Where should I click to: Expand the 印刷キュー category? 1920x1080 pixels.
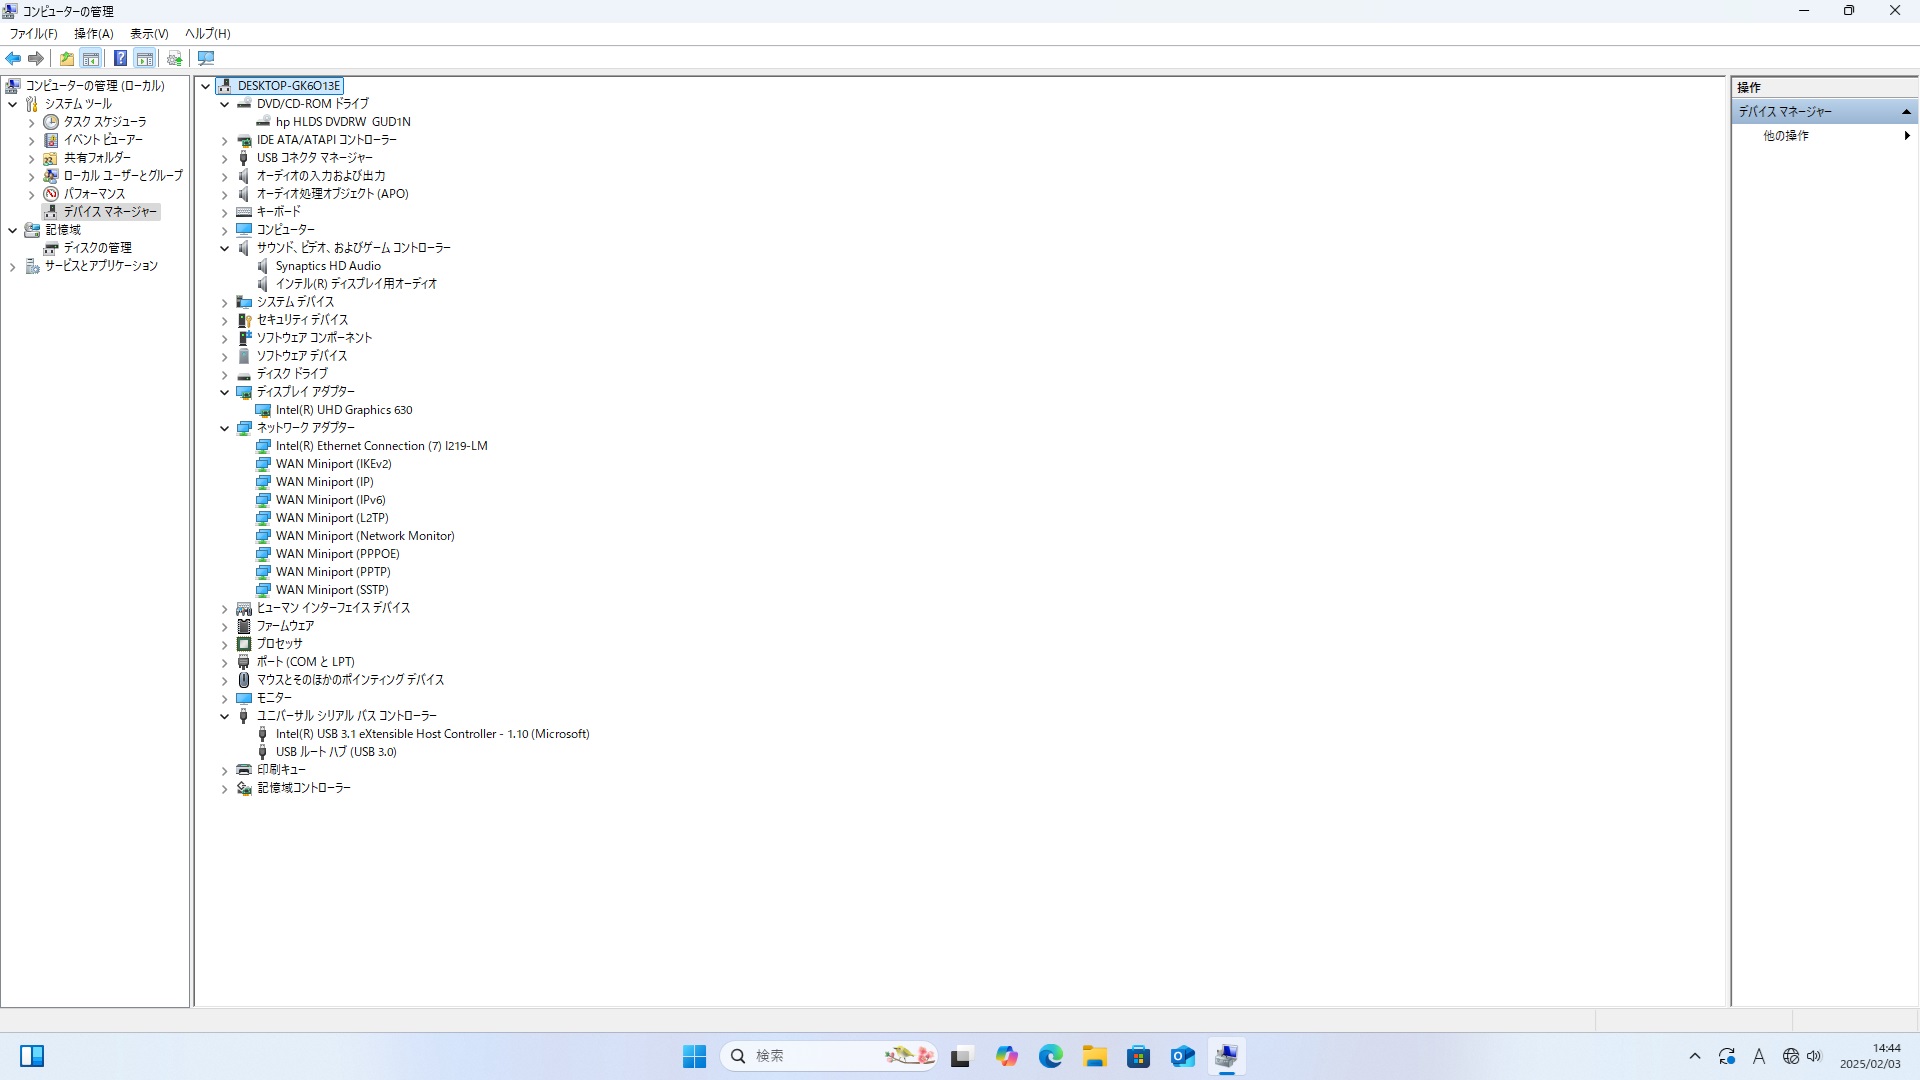[225, 770]
